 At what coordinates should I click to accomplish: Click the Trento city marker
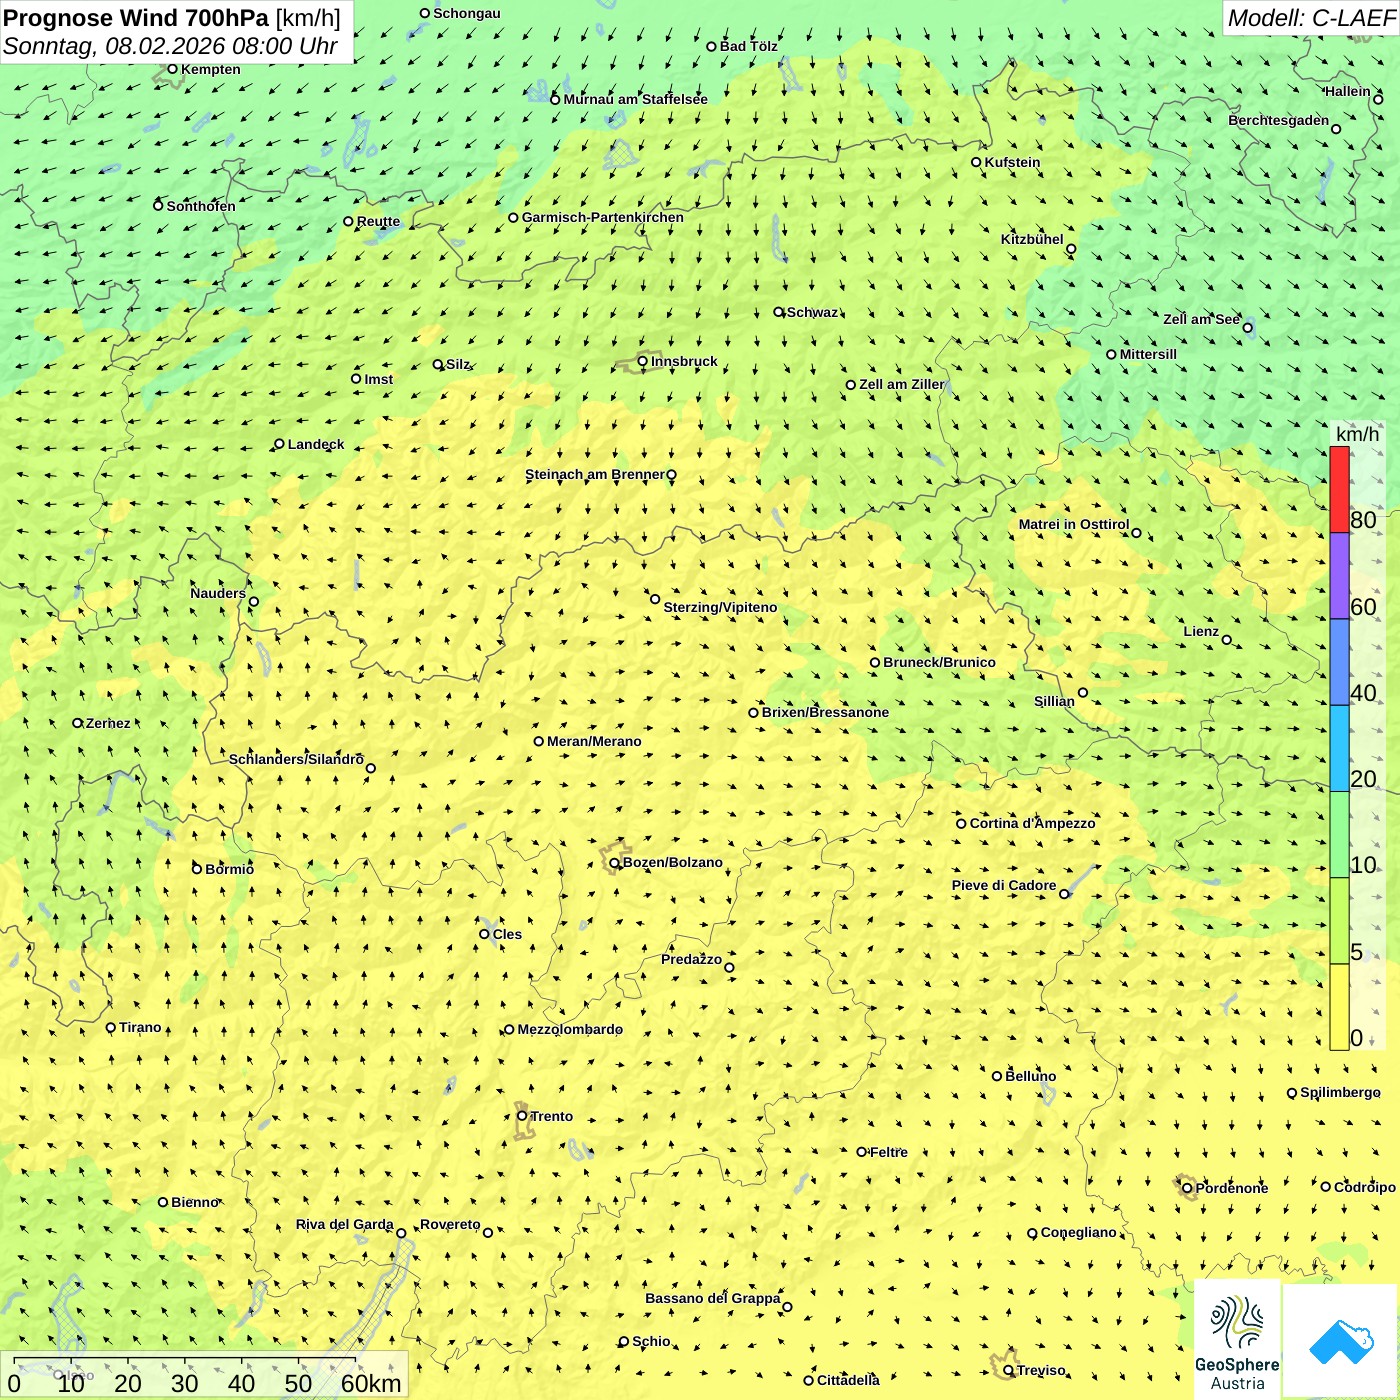(x=522, y=1116)
